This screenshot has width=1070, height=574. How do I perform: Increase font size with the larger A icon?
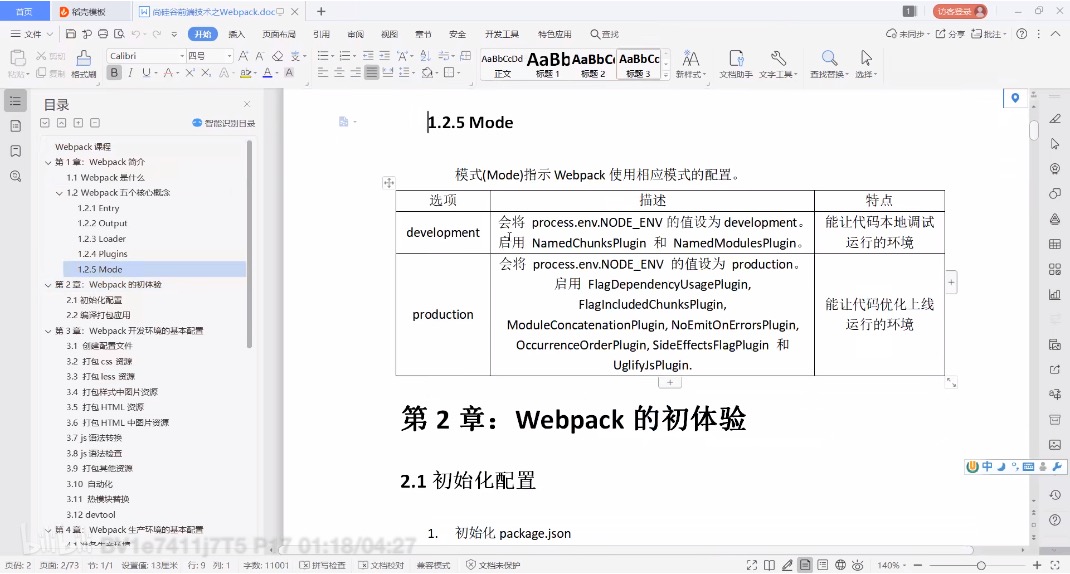(x=244, y=56)
